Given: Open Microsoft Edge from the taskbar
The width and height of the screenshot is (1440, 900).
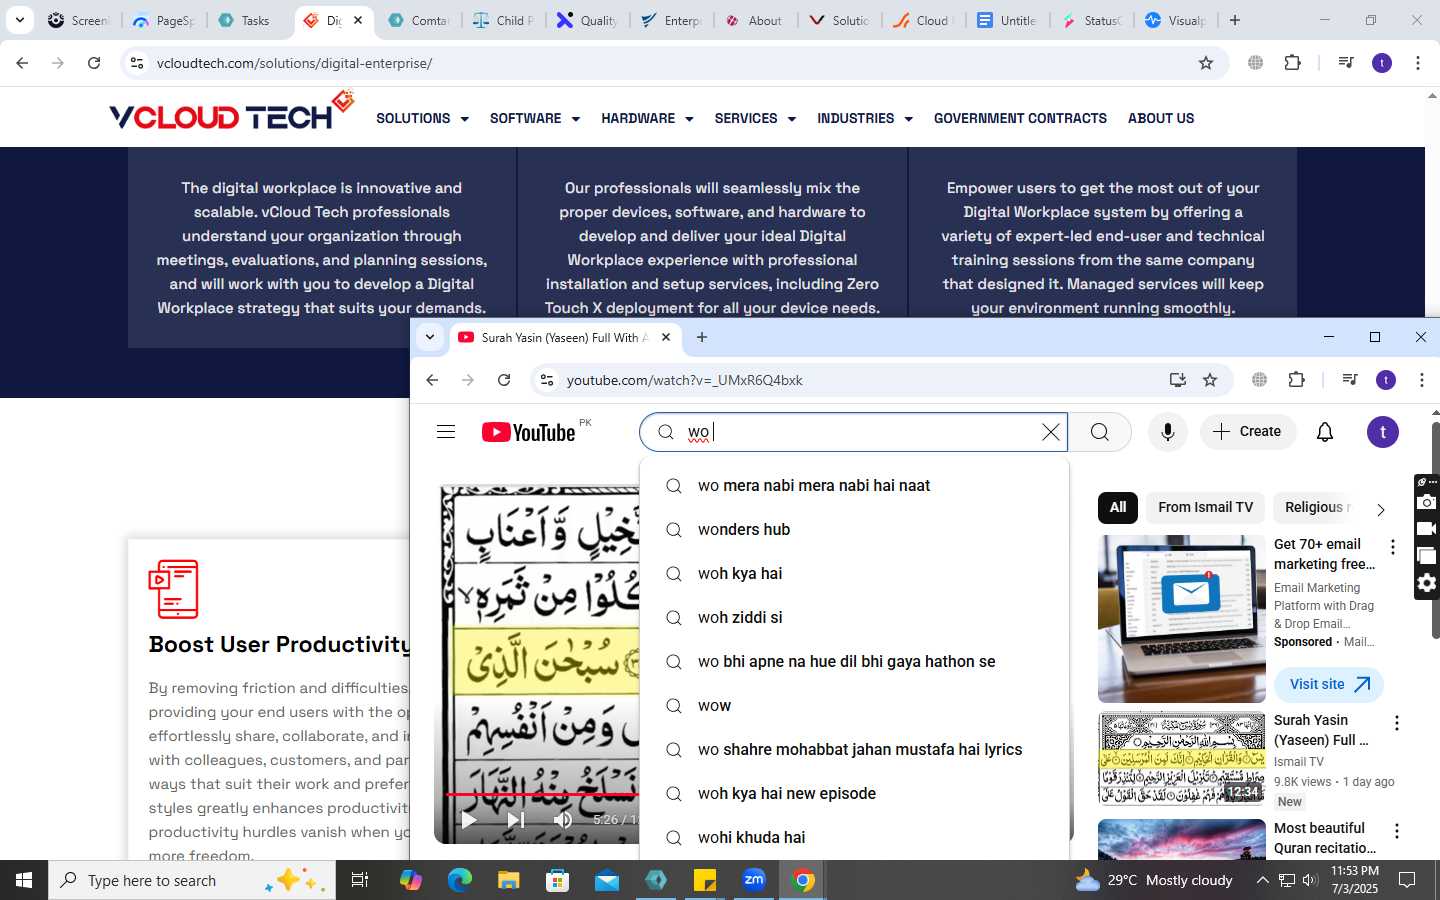Looking at the screenshot, I should click(x=460, y=880).
